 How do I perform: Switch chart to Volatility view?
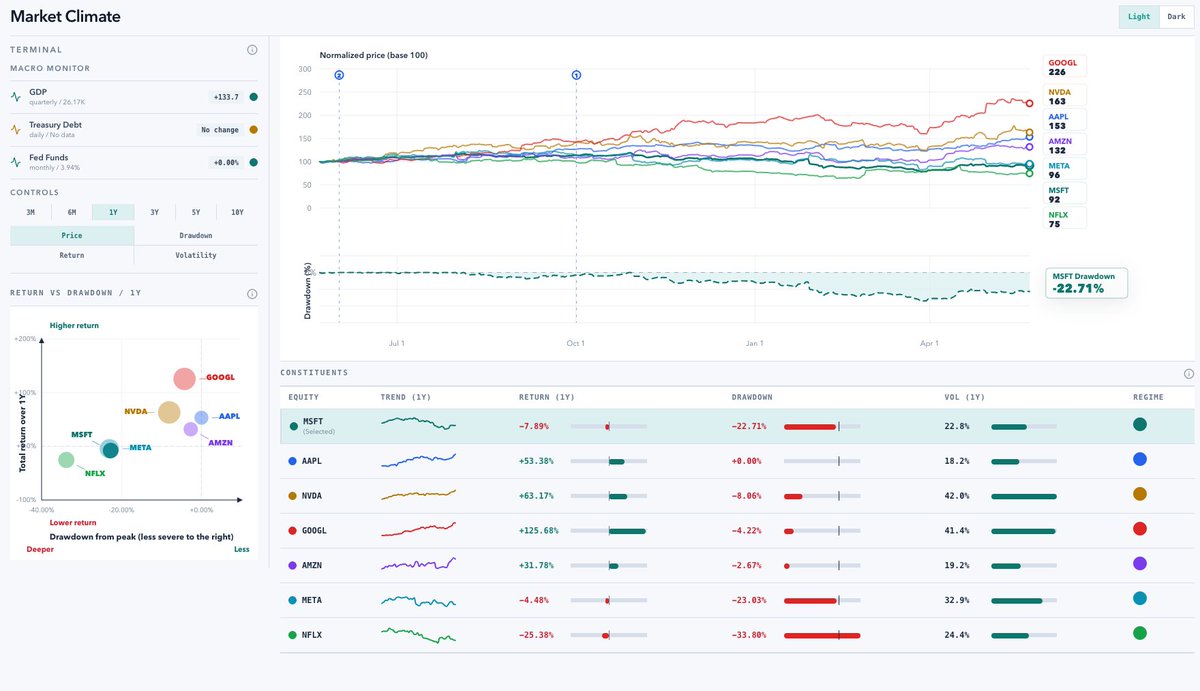196,255
